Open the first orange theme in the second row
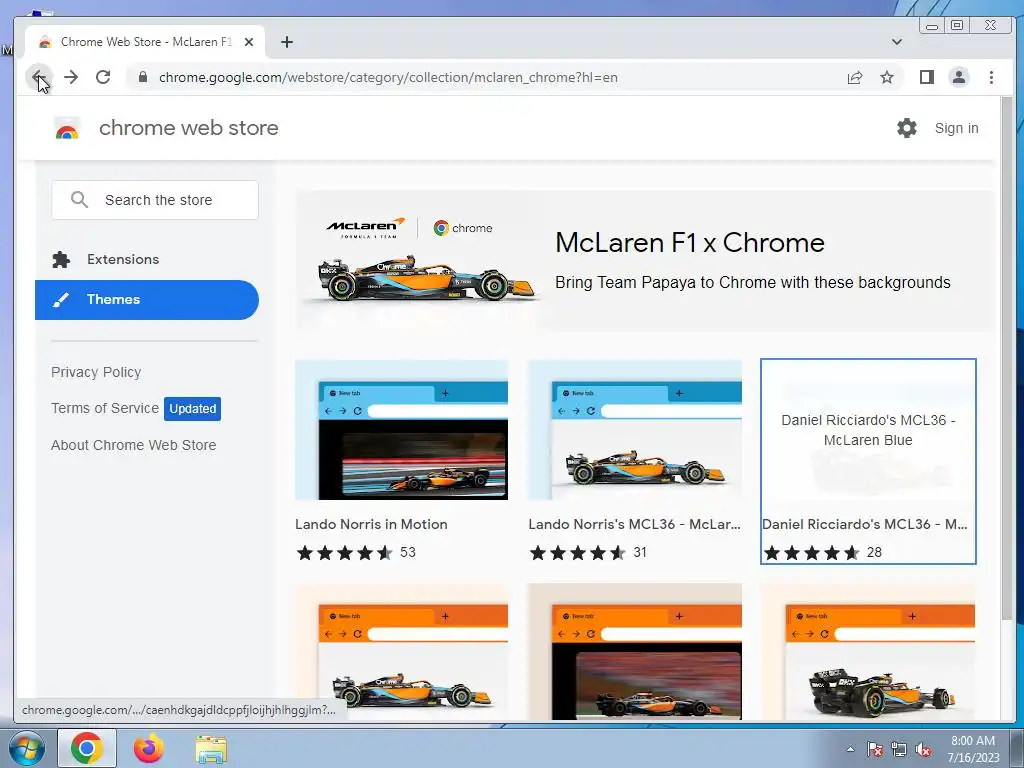The width and height of the screenshot is (1024, 768). [x=401, y=652]
